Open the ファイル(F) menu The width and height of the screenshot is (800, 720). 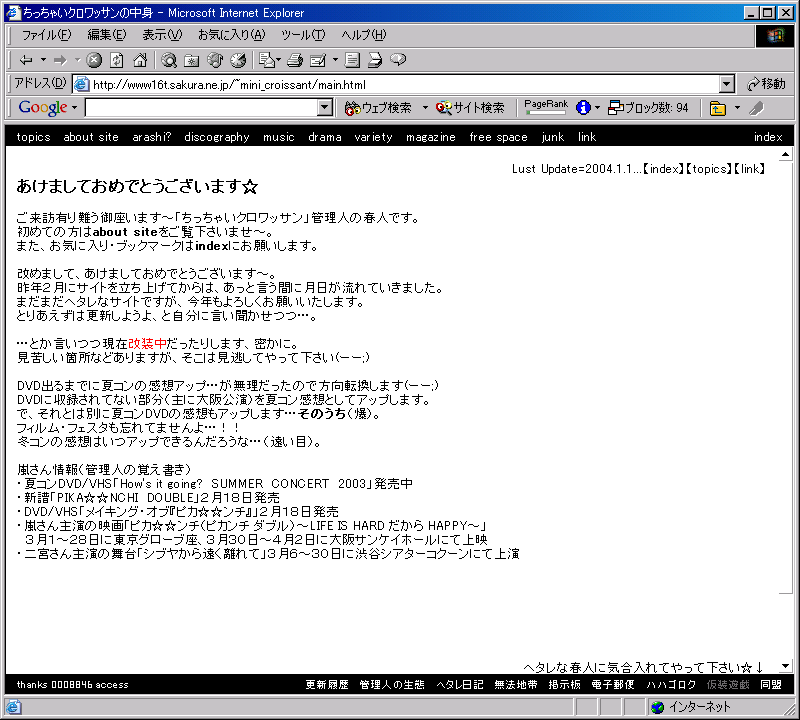pyautogui.click(x=46, y=35)
